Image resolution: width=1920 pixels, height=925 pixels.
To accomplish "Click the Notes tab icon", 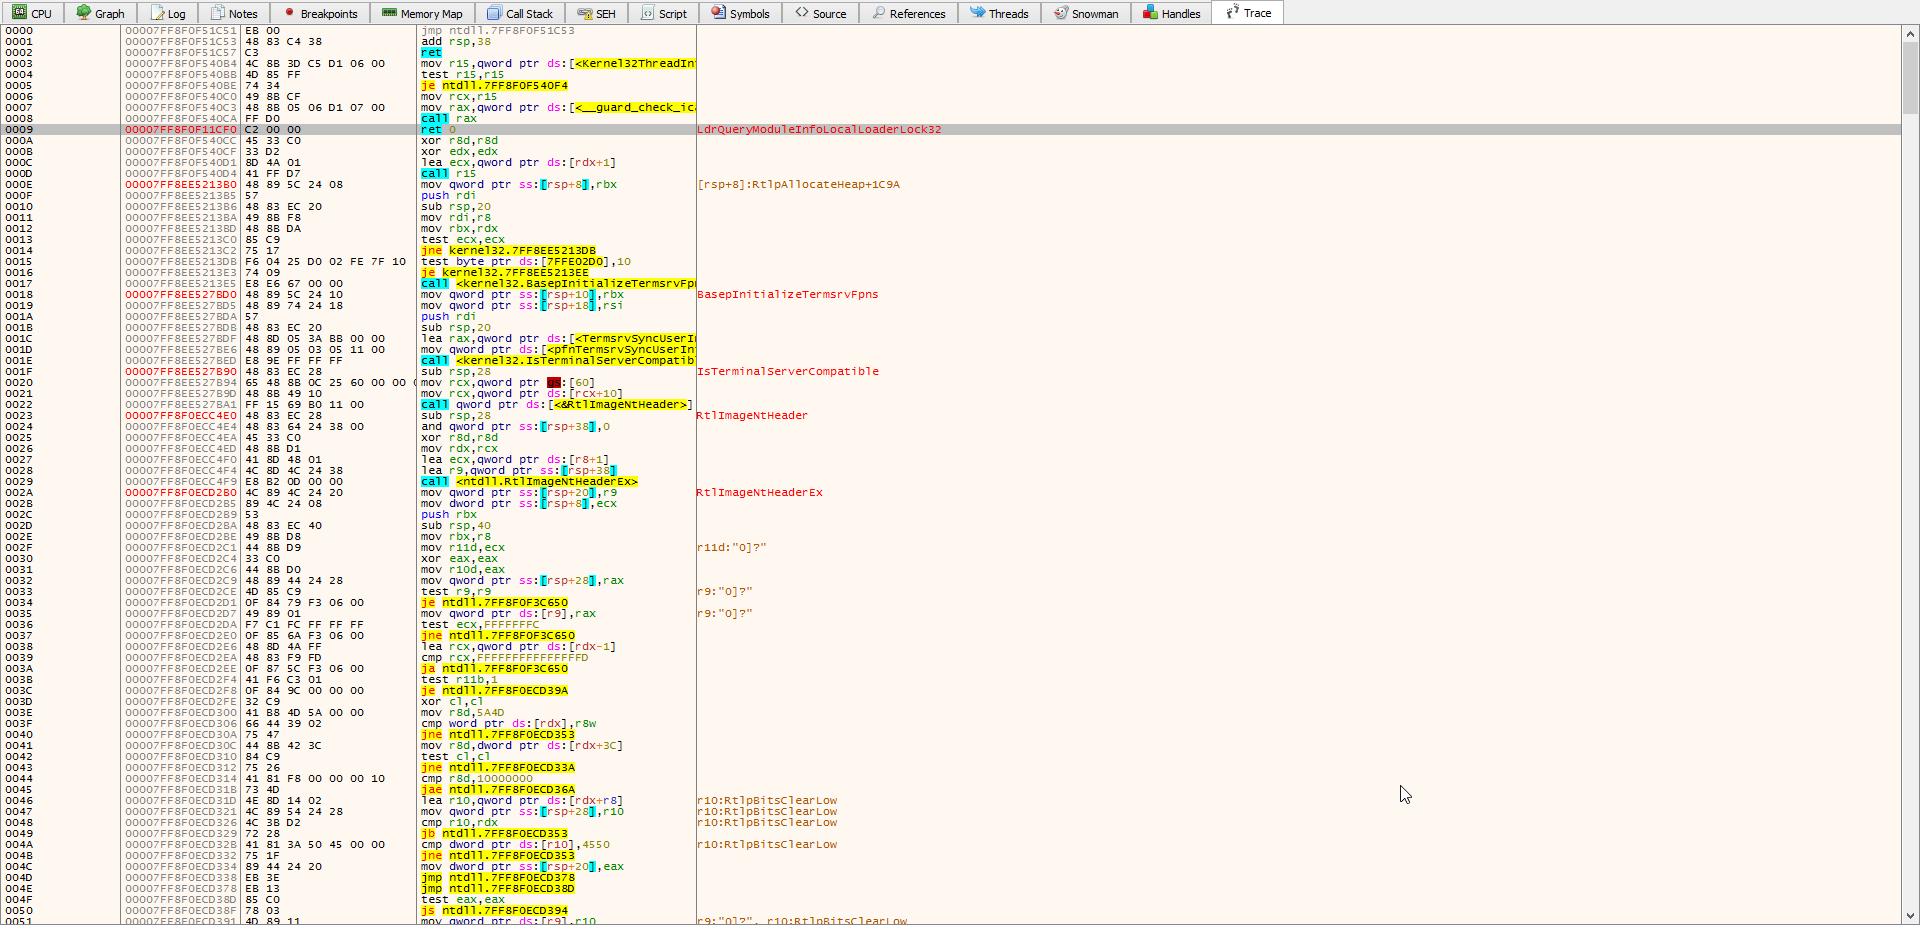I will 218,13.
